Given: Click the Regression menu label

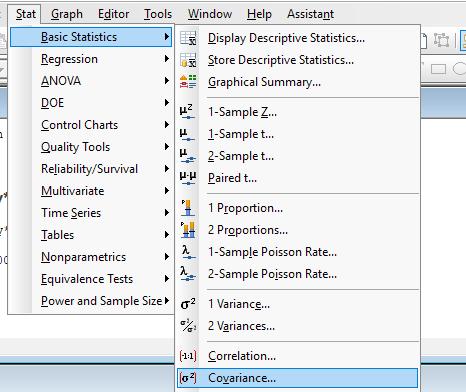Looking at the screenshot, I should 69,59.
